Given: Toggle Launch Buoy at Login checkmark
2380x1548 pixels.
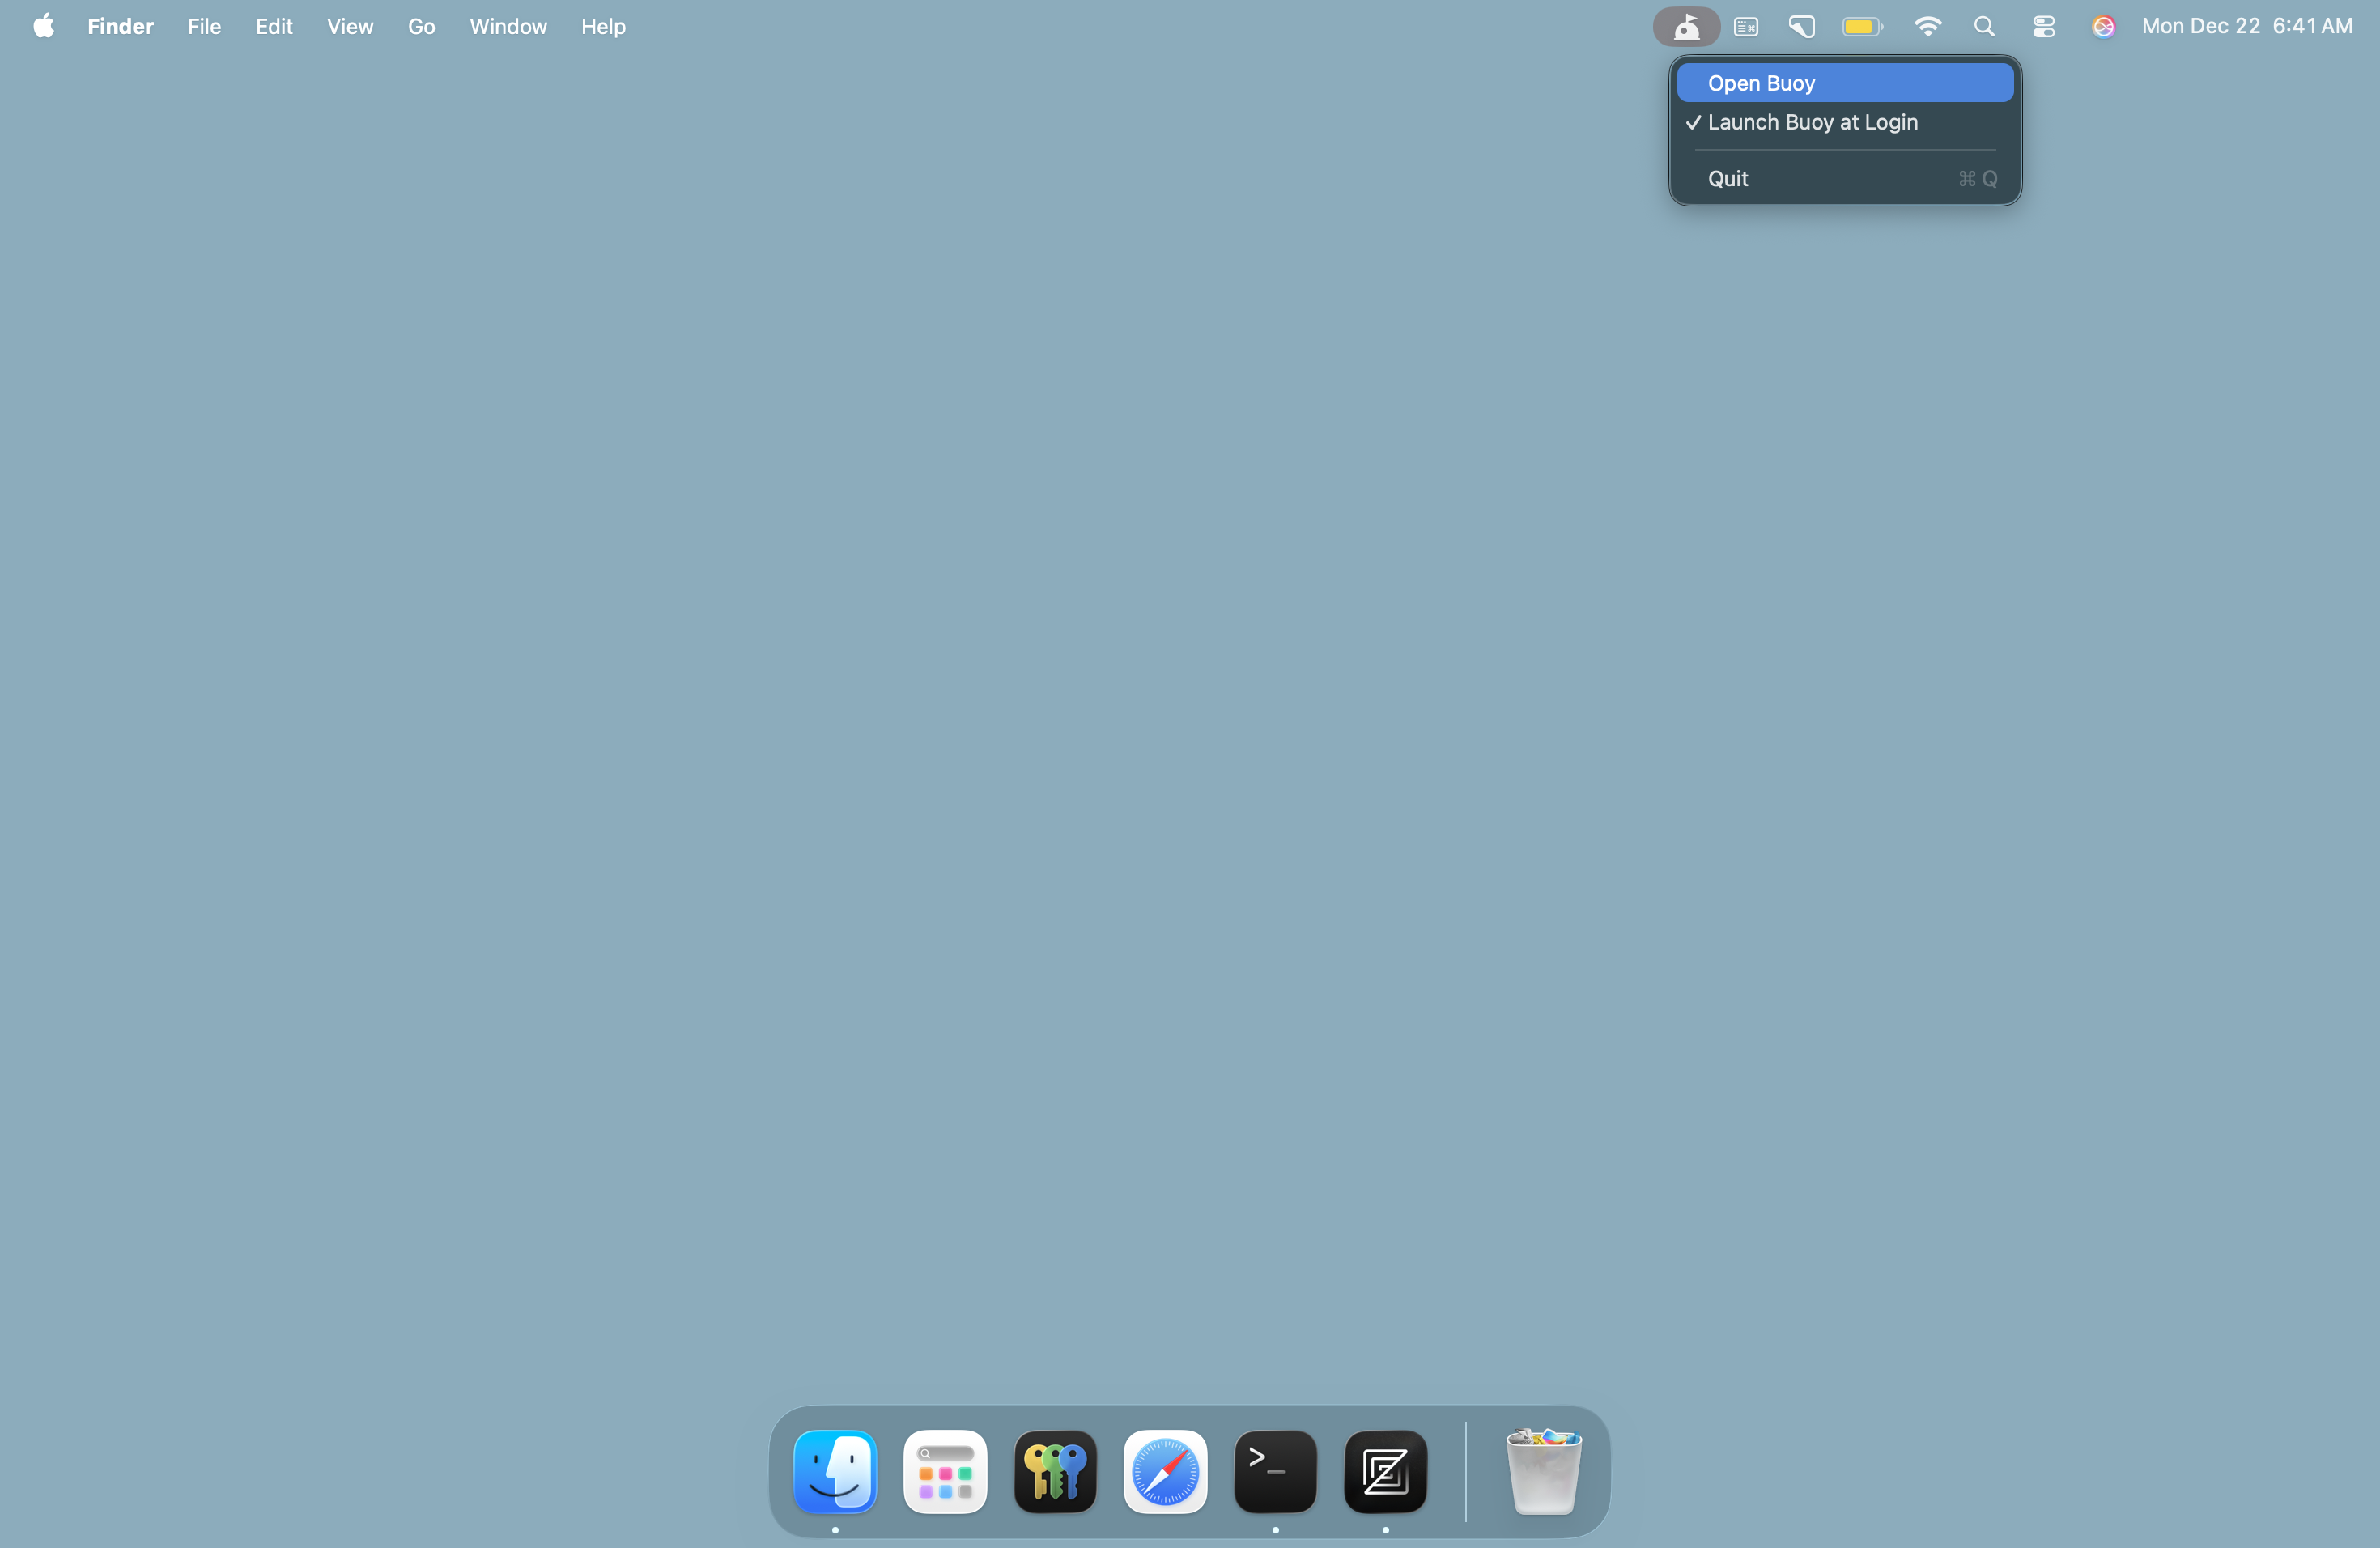Looking at the screenshot, I should pos(1812,122).
